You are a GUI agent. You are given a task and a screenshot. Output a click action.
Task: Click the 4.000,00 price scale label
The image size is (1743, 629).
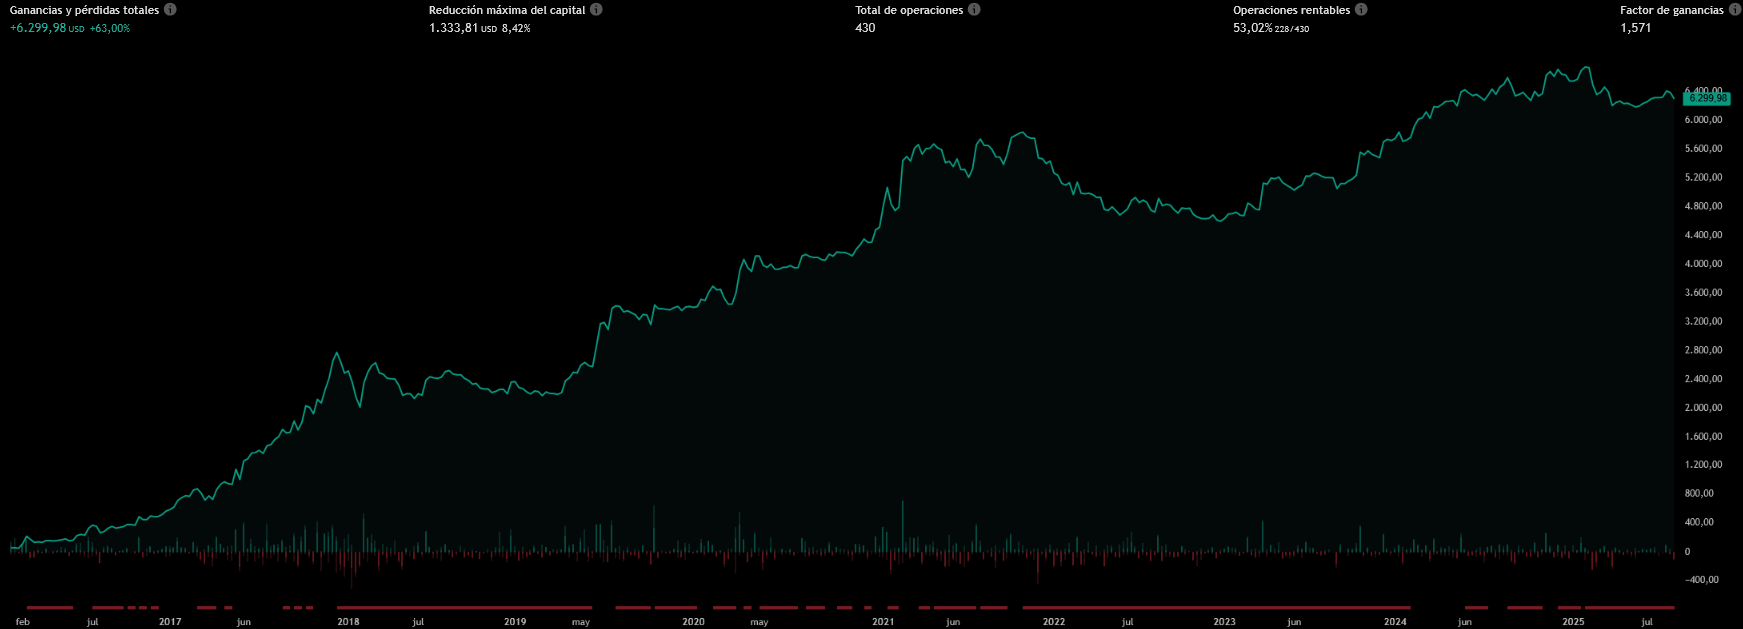(x=1703, y=264)
